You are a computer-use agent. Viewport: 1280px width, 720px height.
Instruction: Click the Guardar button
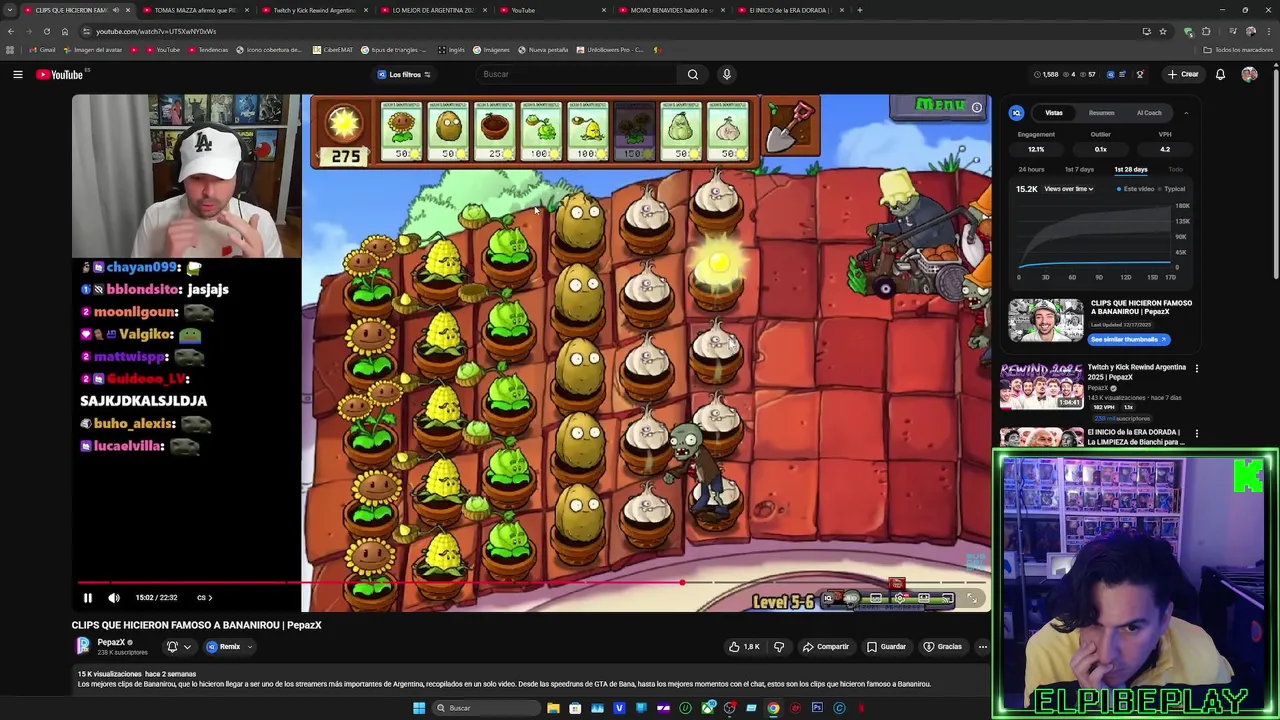(x=886, y=647)
